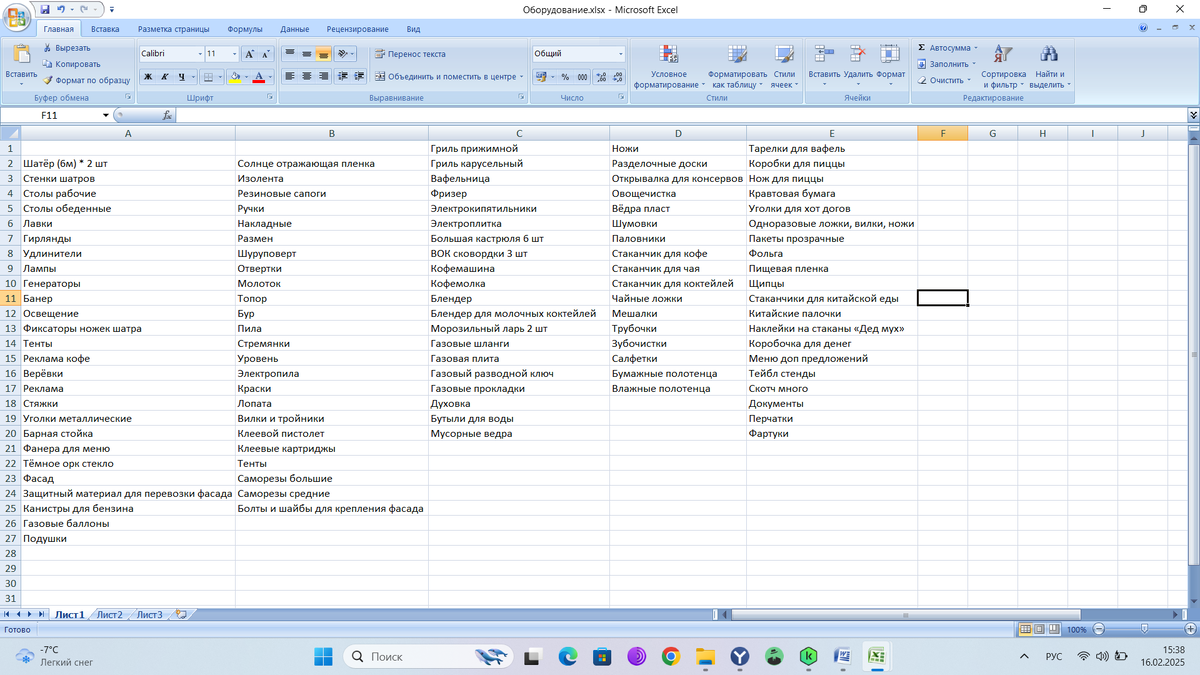The image size is (1200, 675).
Task: Copy selection with Копировать
Action: (71, 64)
